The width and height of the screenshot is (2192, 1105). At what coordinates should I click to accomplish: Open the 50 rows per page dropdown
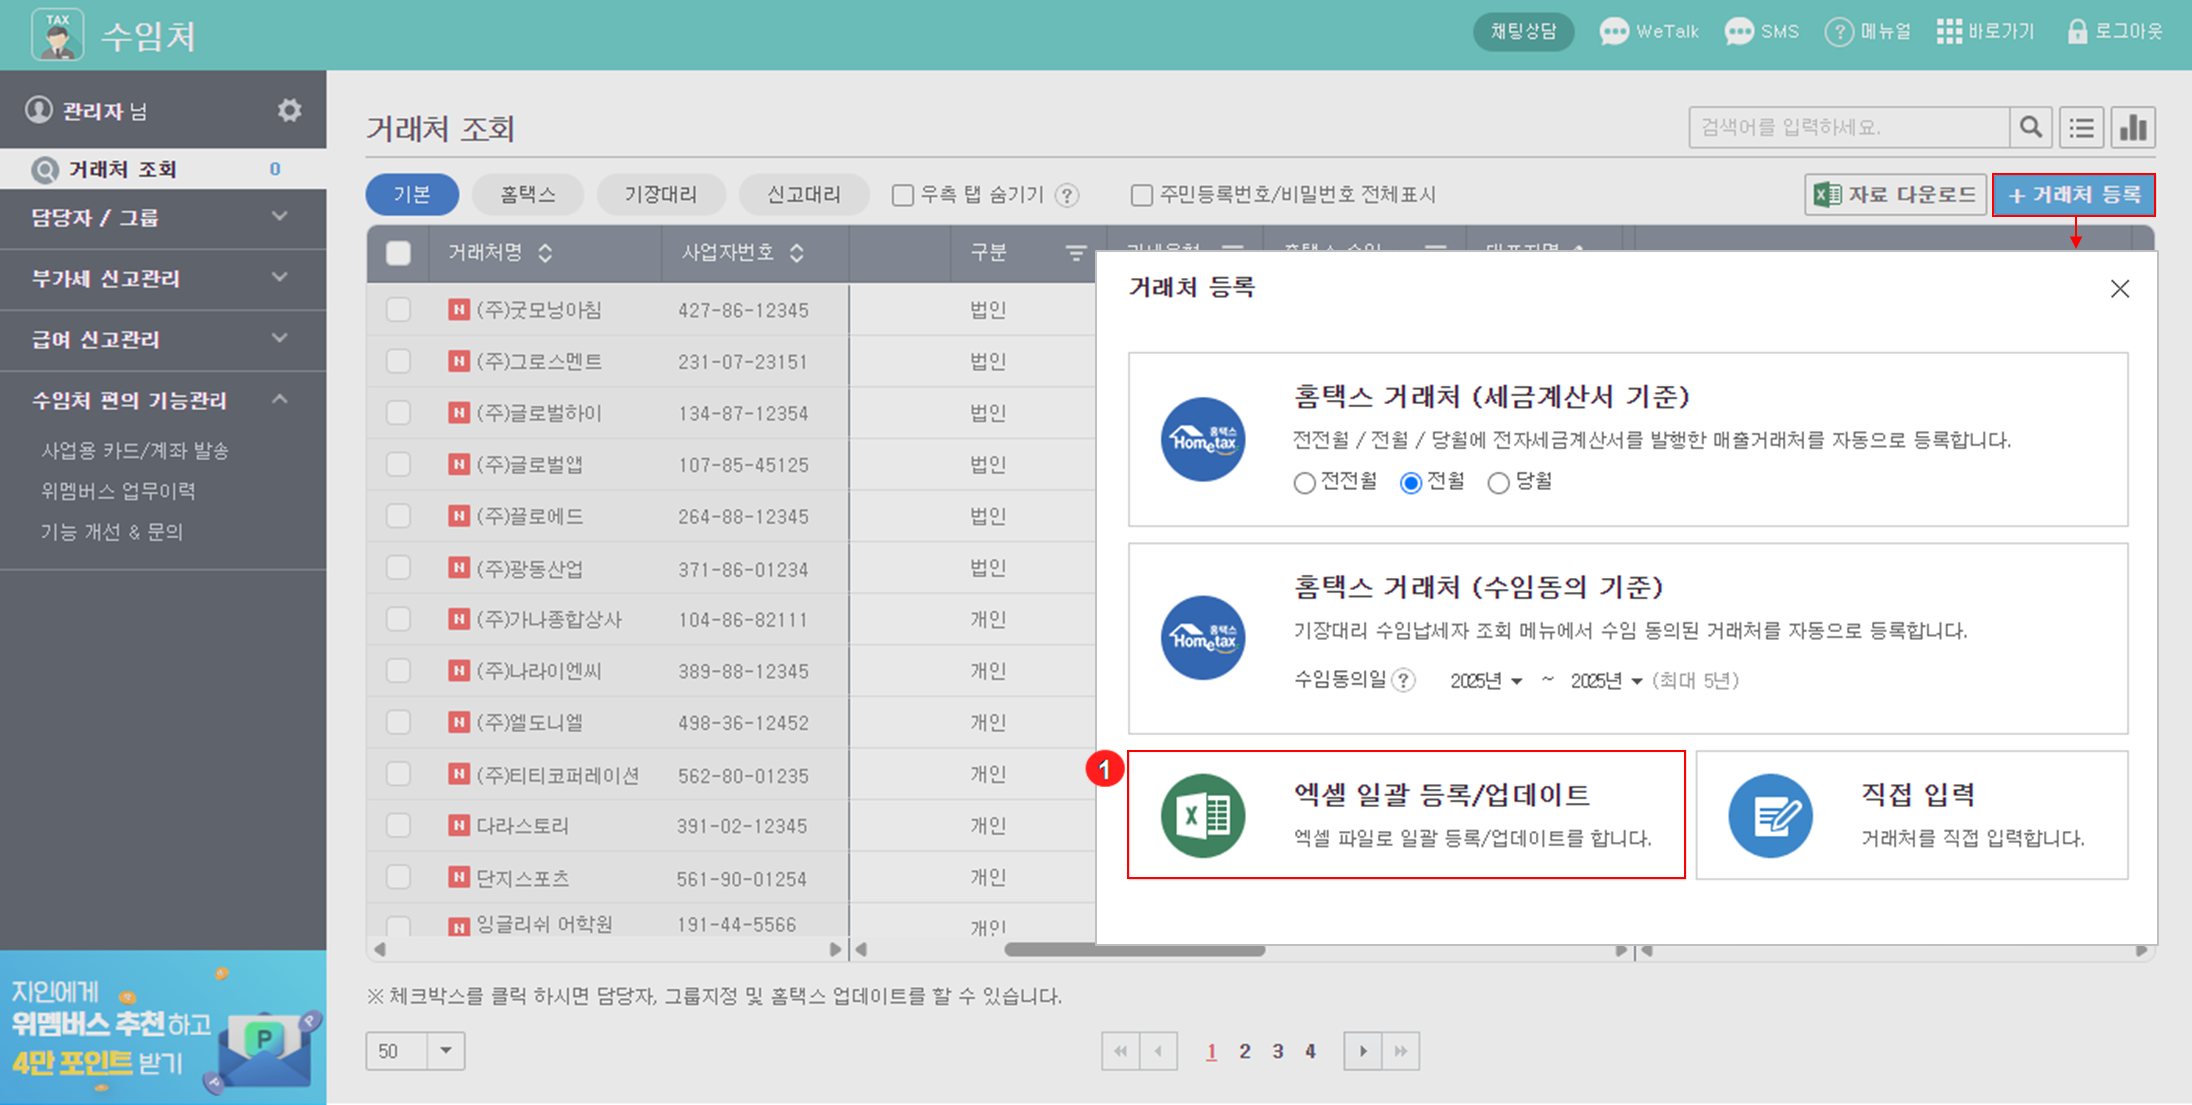tap(446, 1050)
